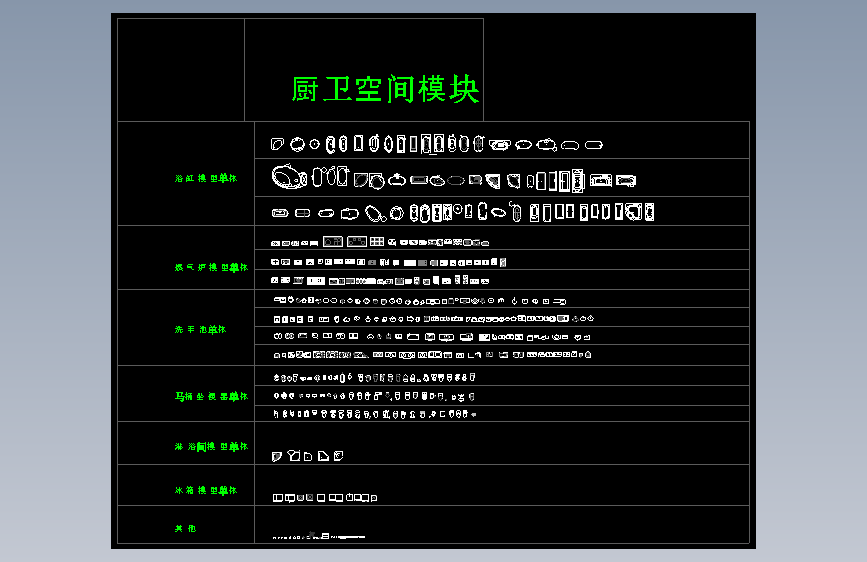Click the 浴缸模型单体 row label

(206, 178)
